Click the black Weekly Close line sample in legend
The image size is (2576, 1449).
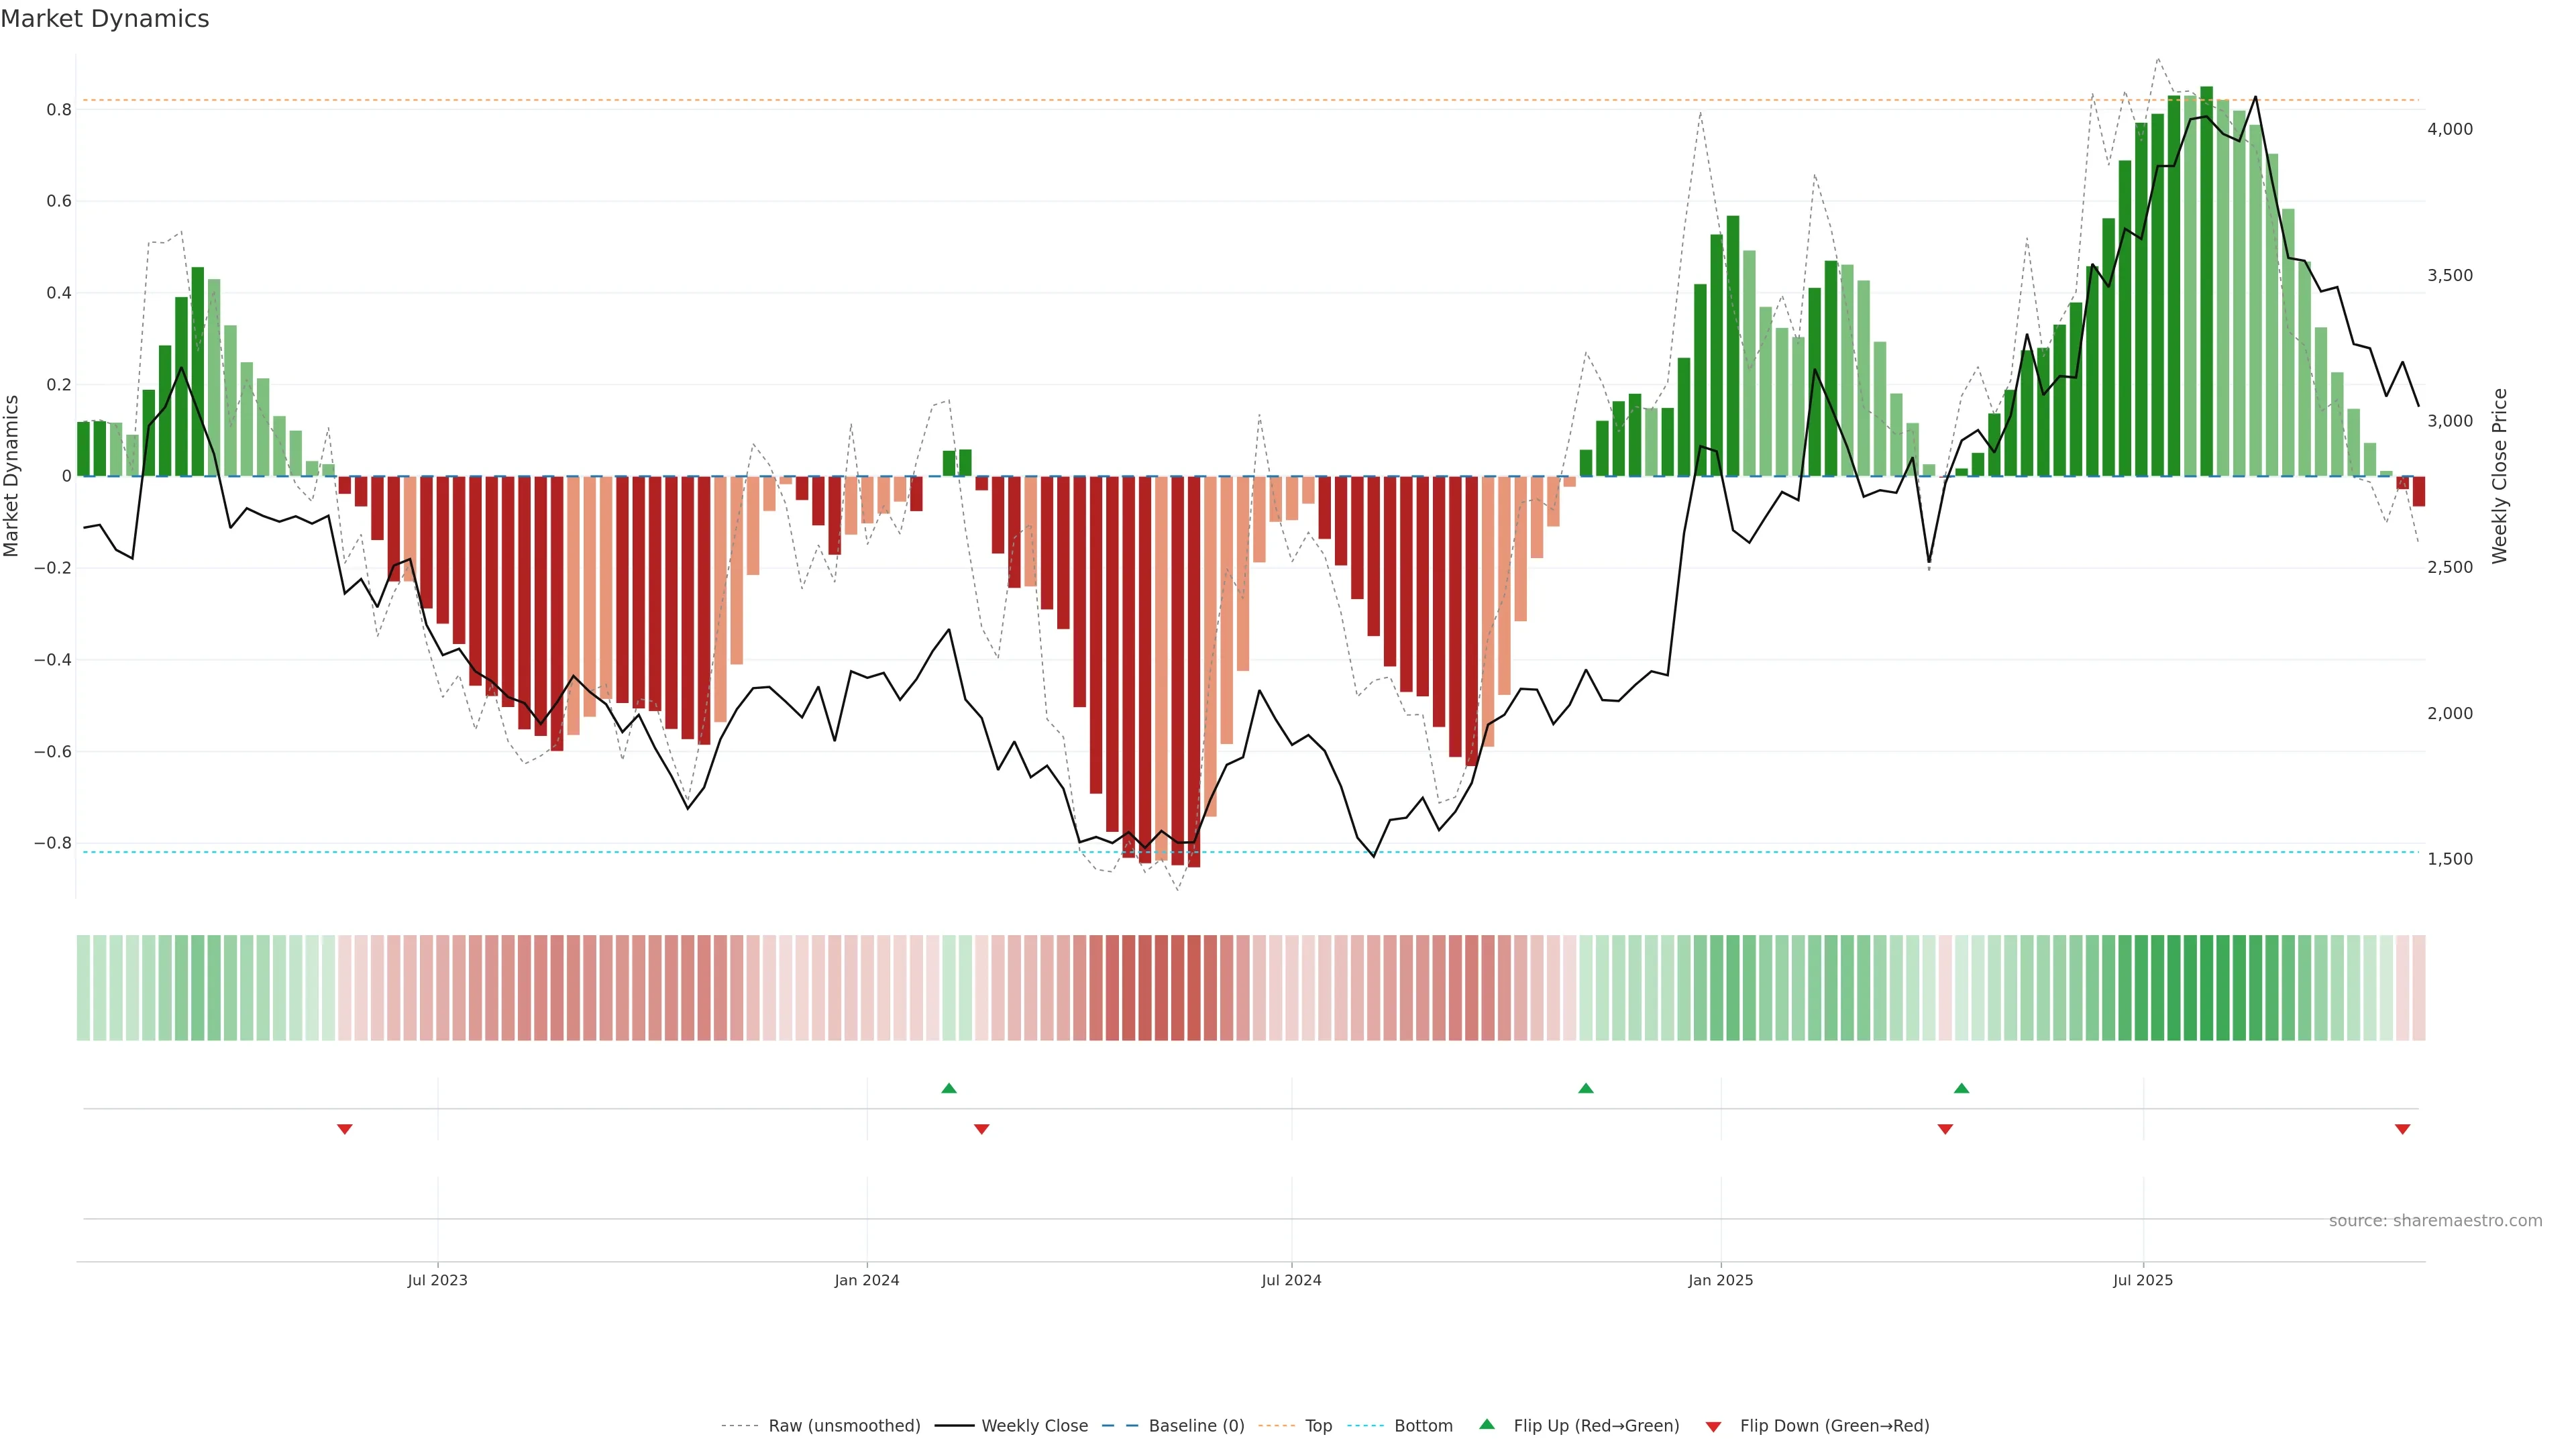coord(954,1426)
